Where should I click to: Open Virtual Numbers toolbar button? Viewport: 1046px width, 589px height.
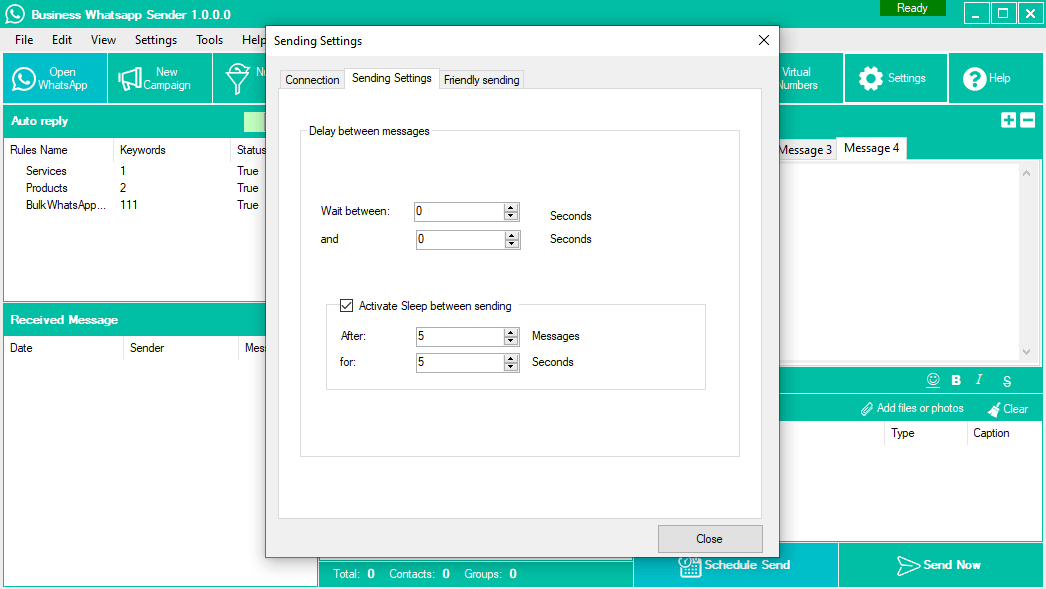[x=811, y=79]
